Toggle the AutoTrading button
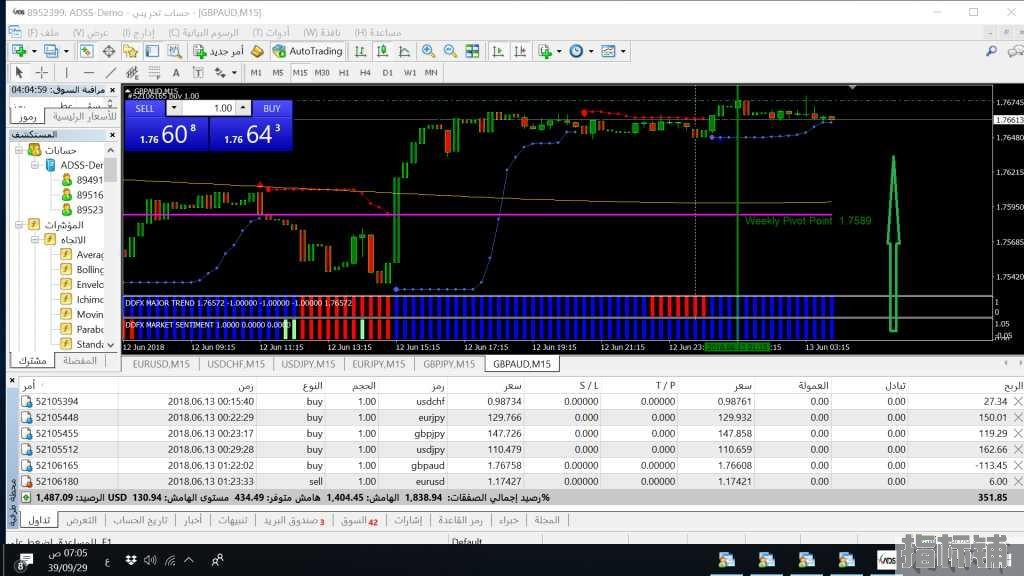This screenshot has width=1024, height=576. pos(308,51)
